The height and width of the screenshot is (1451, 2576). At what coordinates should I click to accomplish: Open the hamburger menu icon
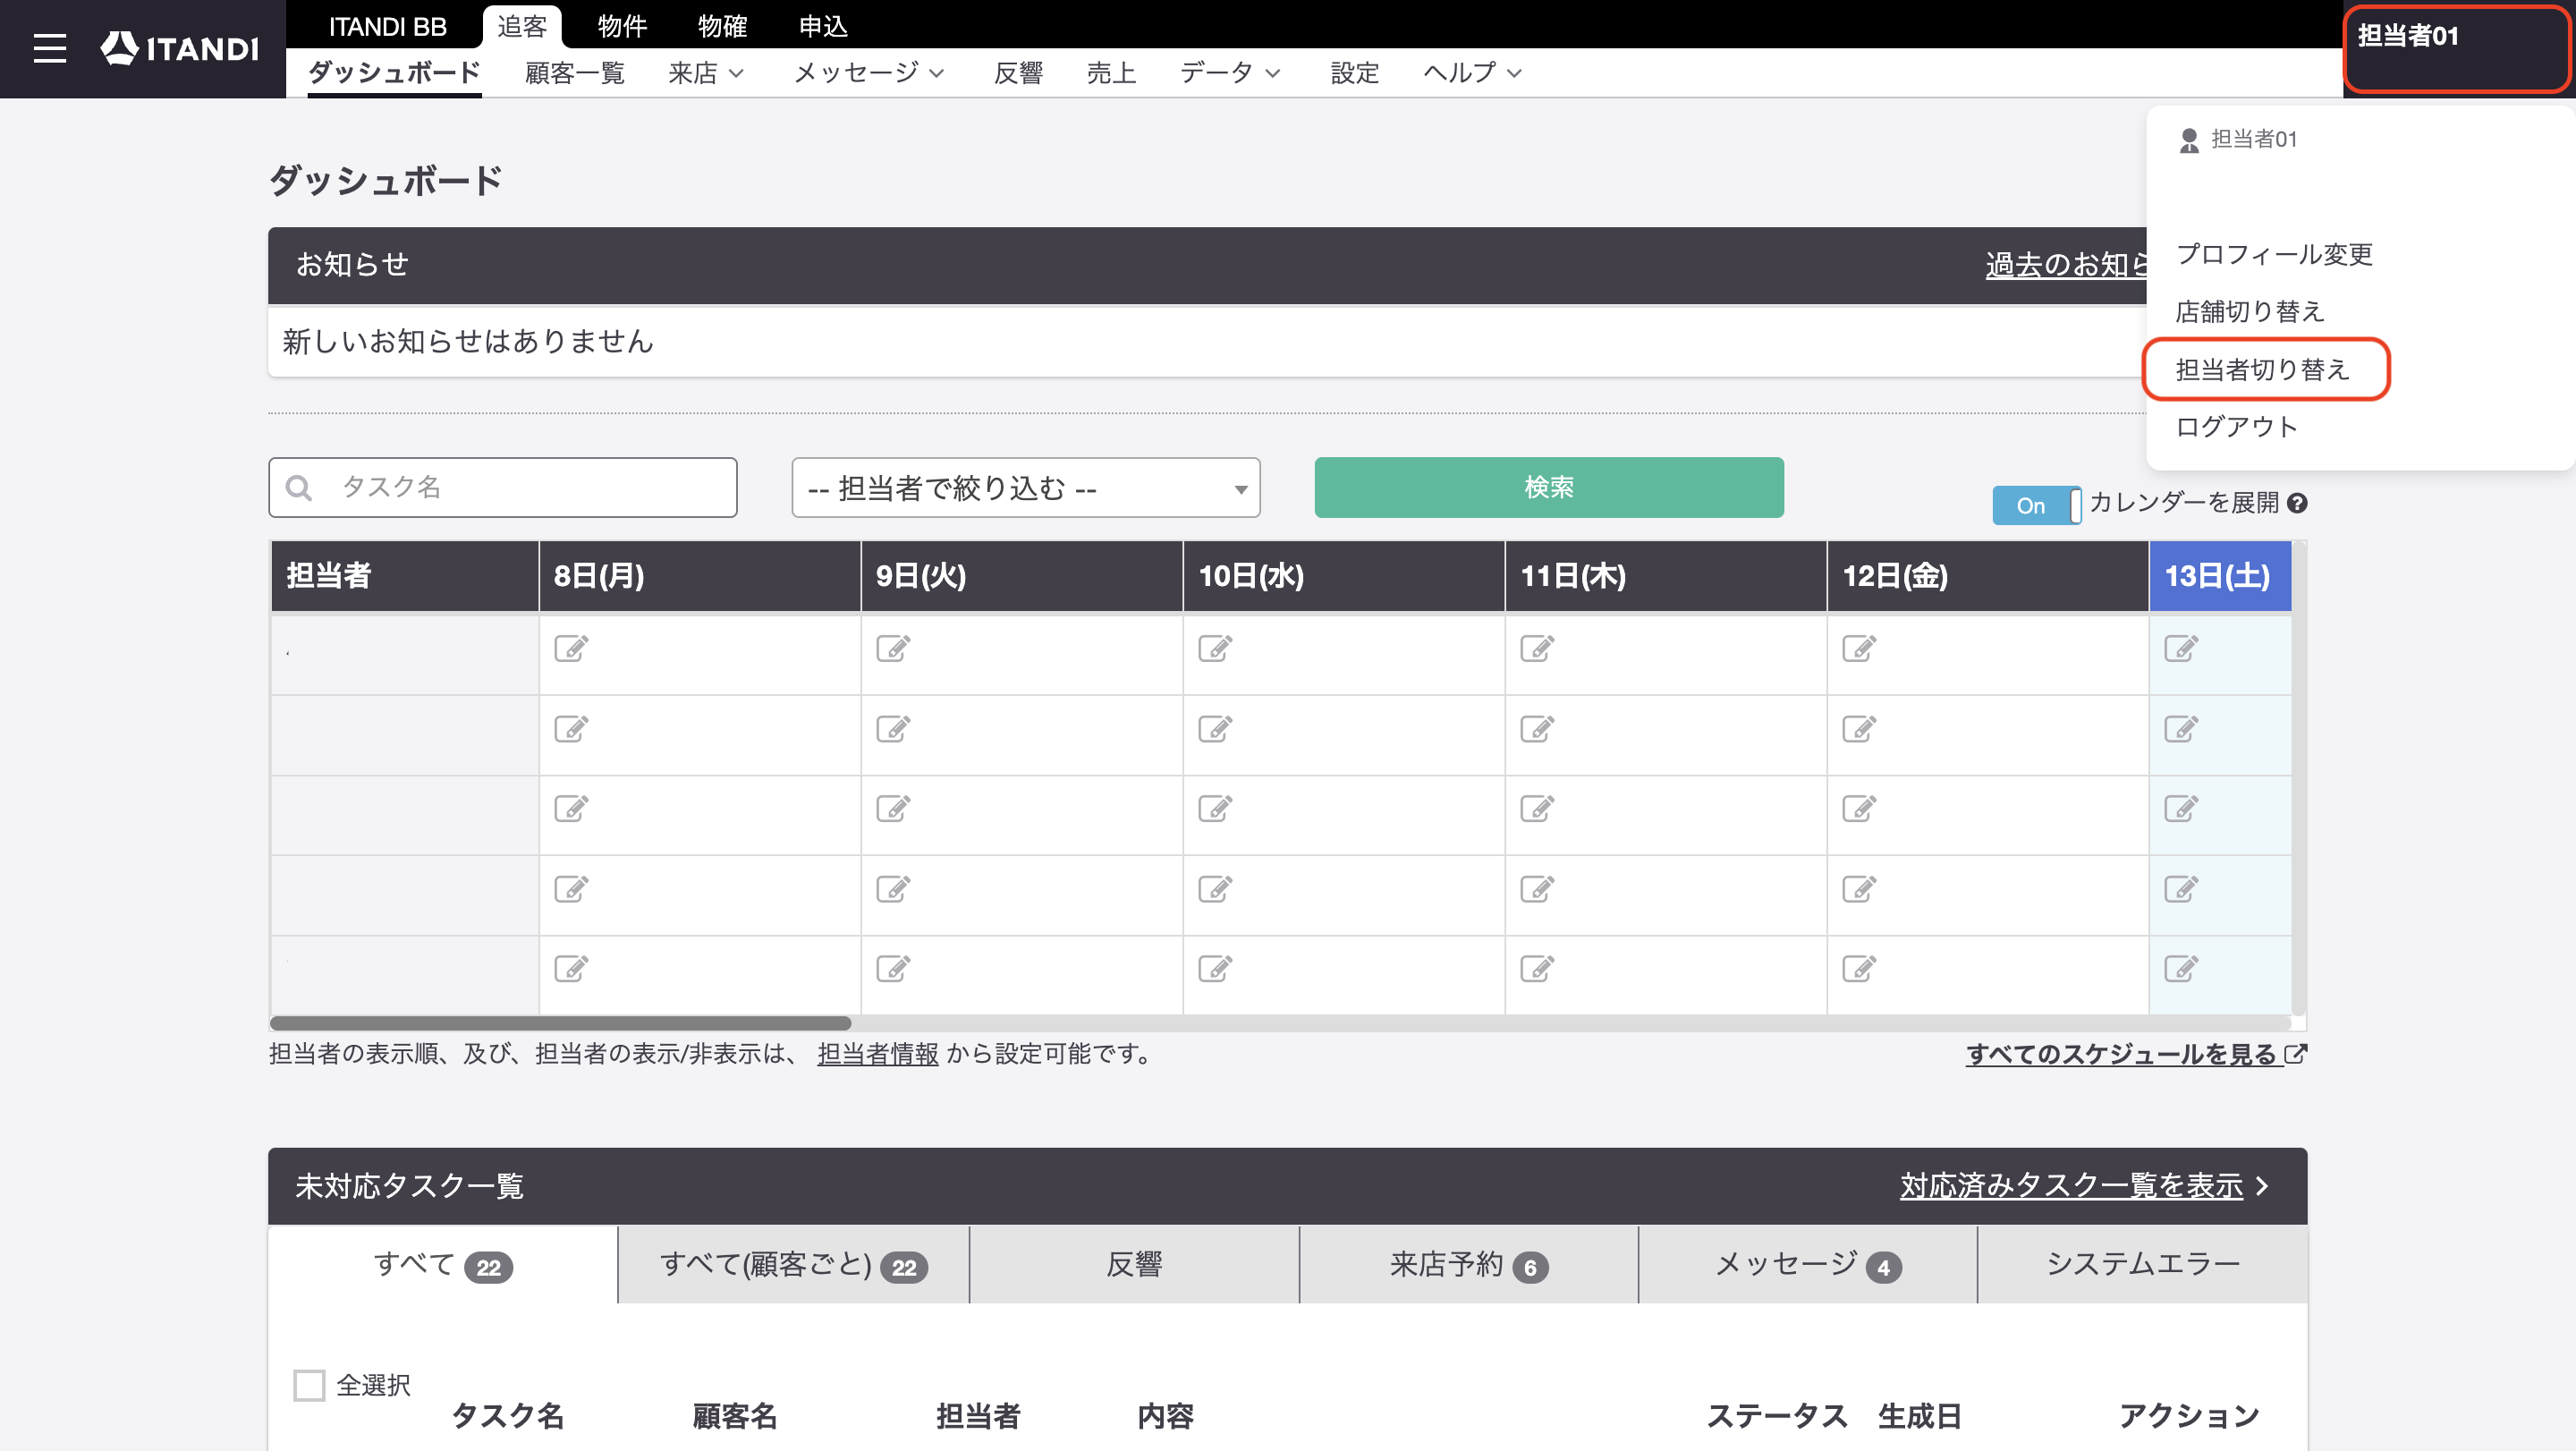[x=49, y=48]
